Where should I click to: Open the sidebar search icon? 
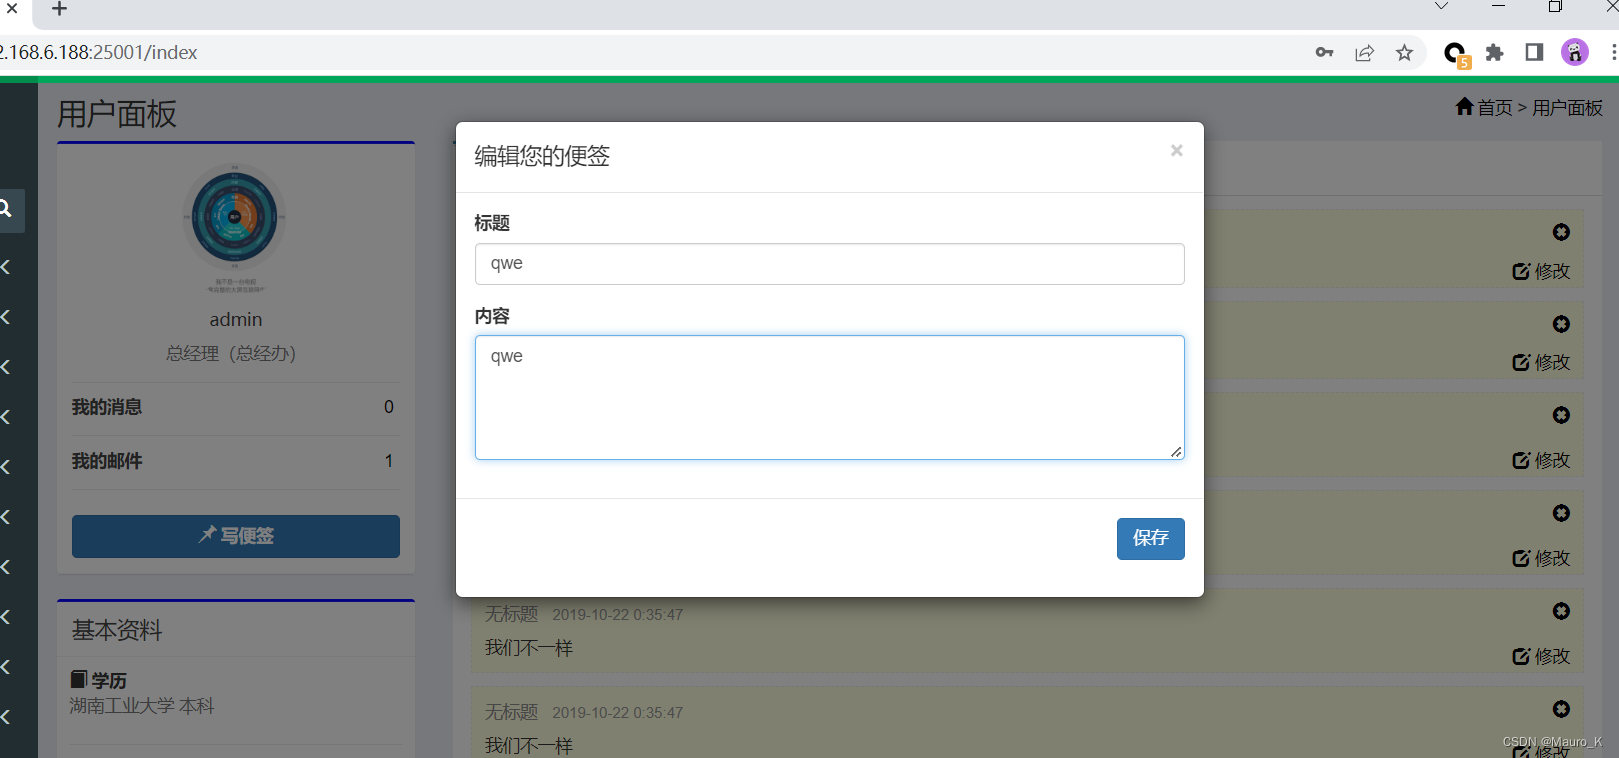tap(6, 210)
